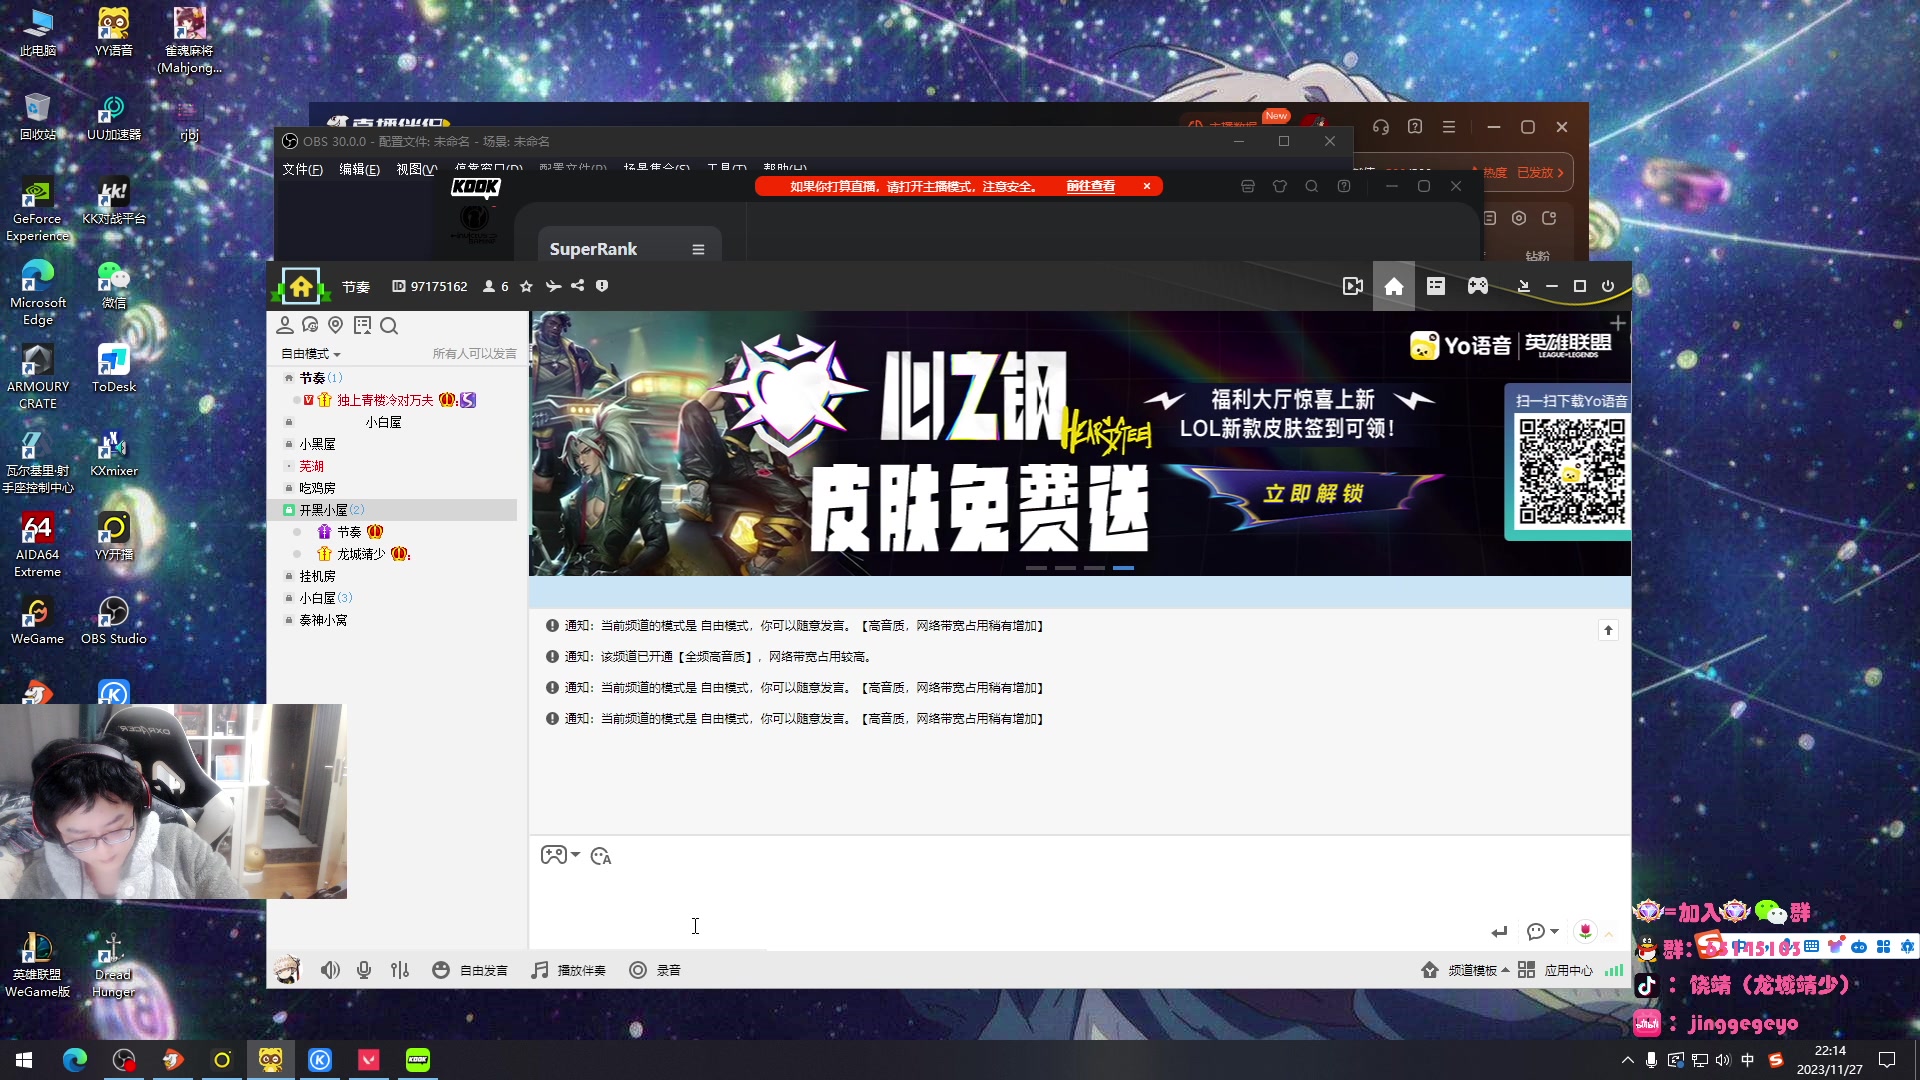
Task: Open the red 芜湖 channel
Action: point(311,466)
